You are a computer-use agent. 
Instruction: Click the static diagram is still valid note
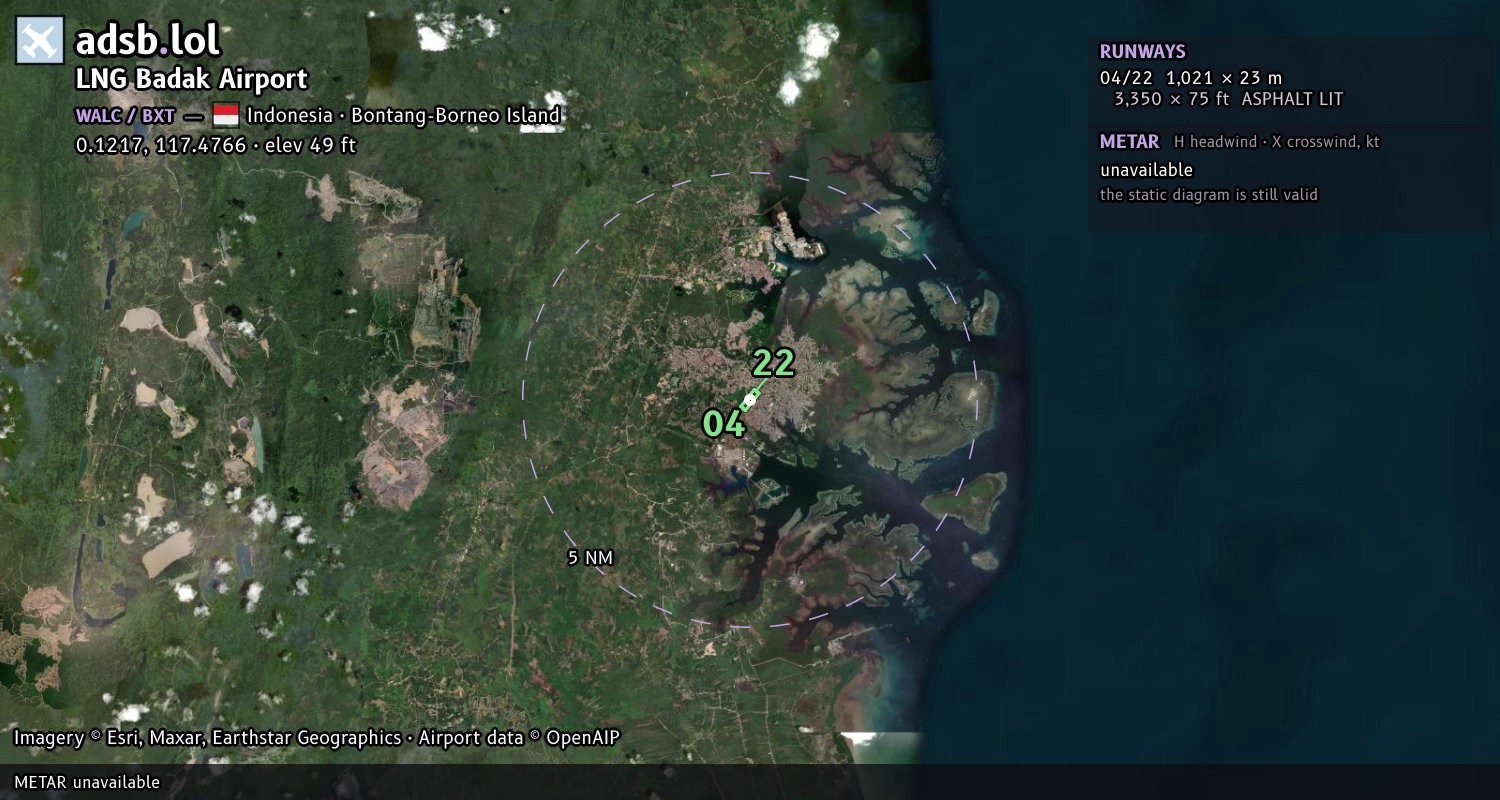[1209, 195]
